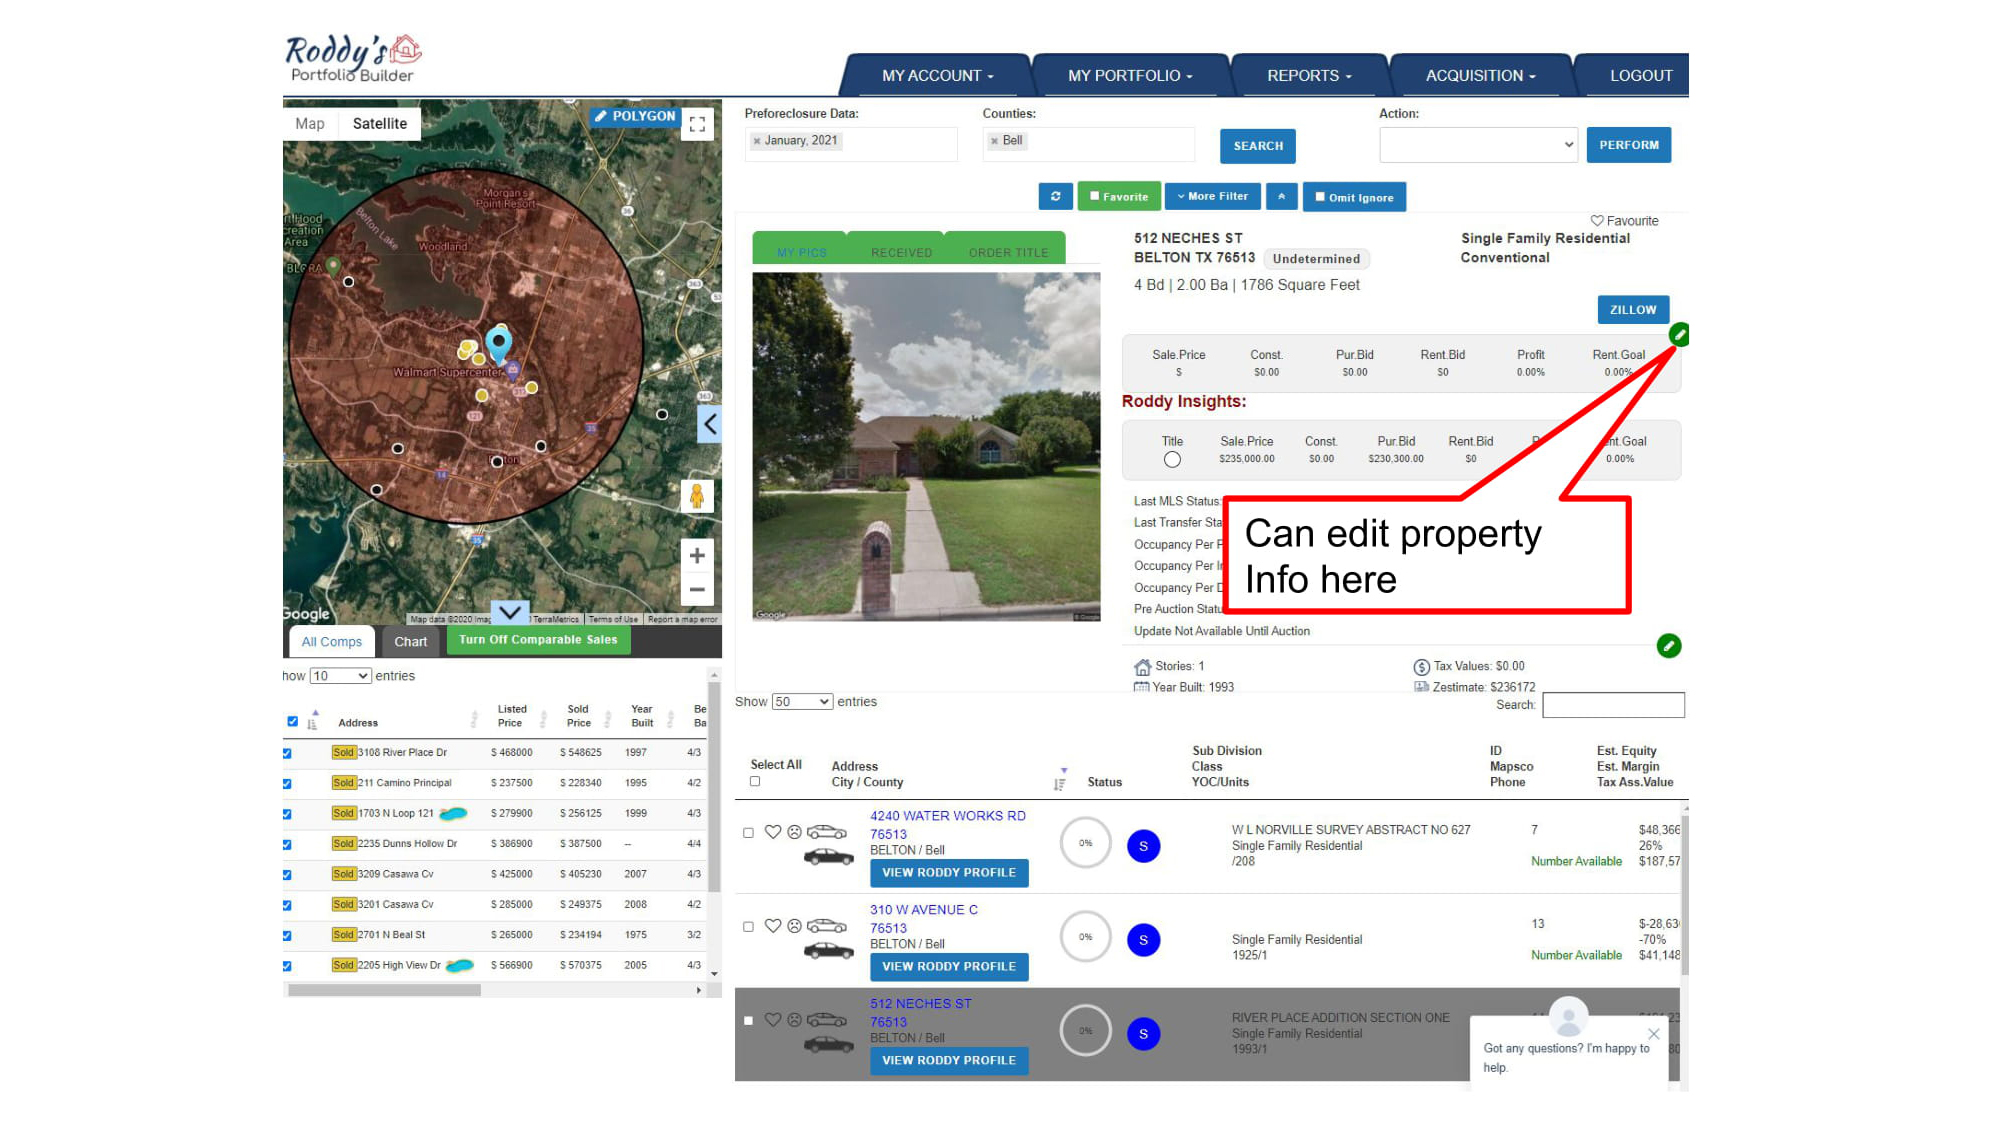Image resolution: width=2000 pixels, height=1125 pixels.
Task: Select the Title radio button in Roddy Insights
Action: point(1172,460)
